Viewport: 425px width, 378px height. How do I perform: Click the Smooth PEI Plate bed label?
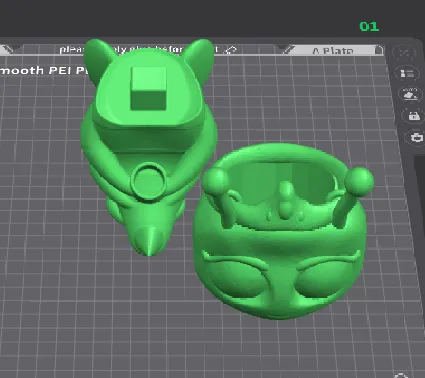[45, 70]
